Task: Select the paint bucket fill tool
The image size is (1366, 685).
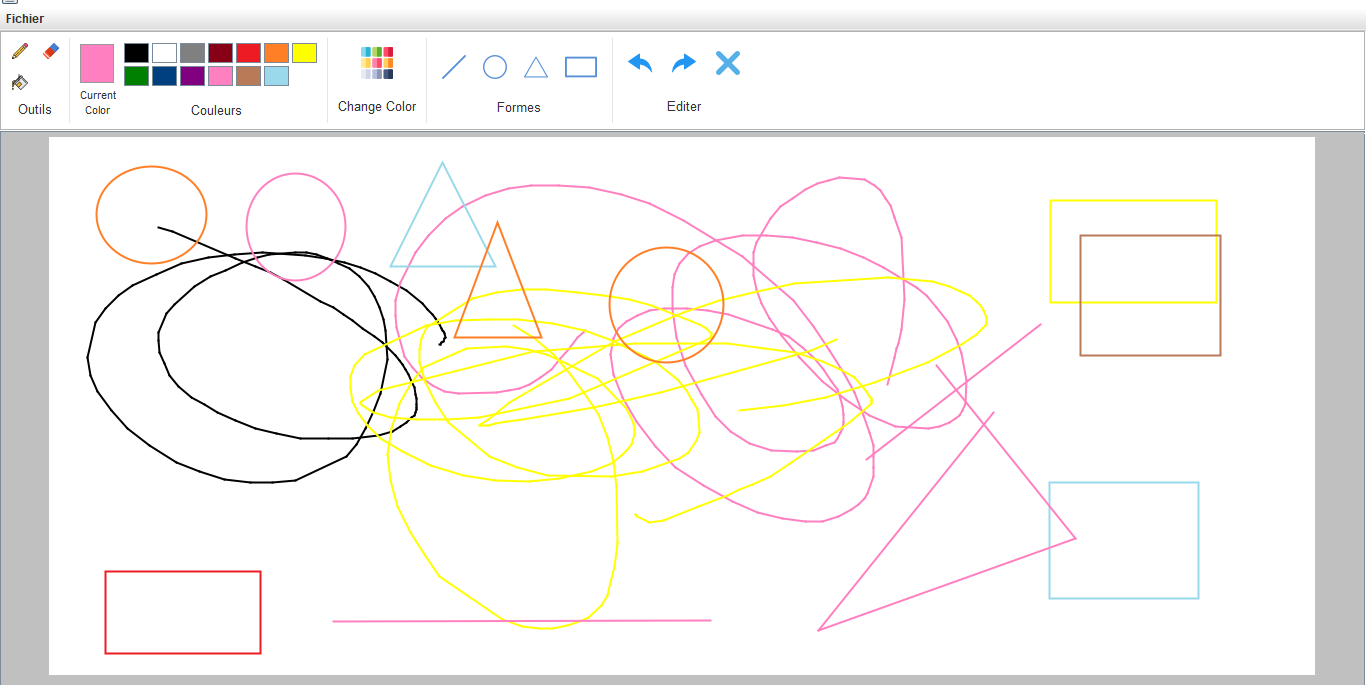Action: [x=19, y=83]
